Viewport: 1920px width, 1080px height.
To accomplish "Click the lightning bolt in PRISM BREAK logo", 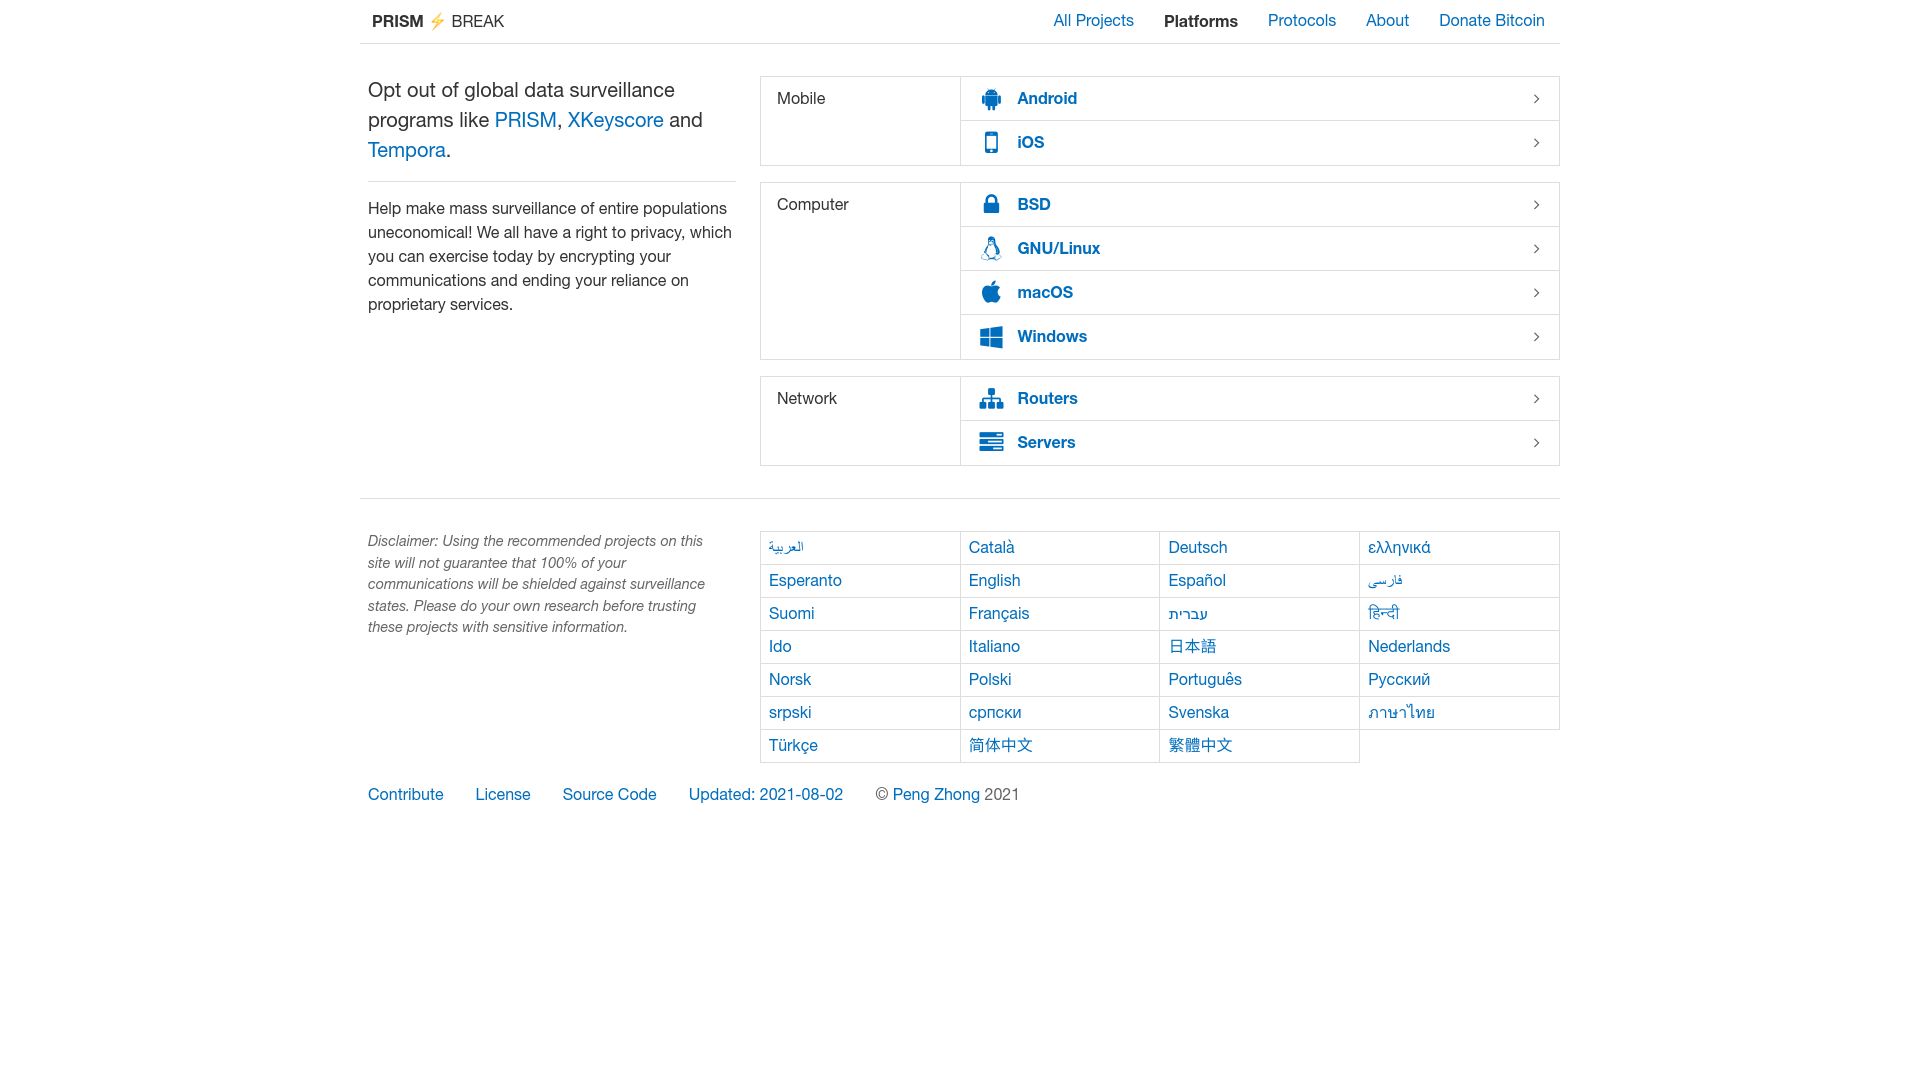I will (x=437, y=21).
